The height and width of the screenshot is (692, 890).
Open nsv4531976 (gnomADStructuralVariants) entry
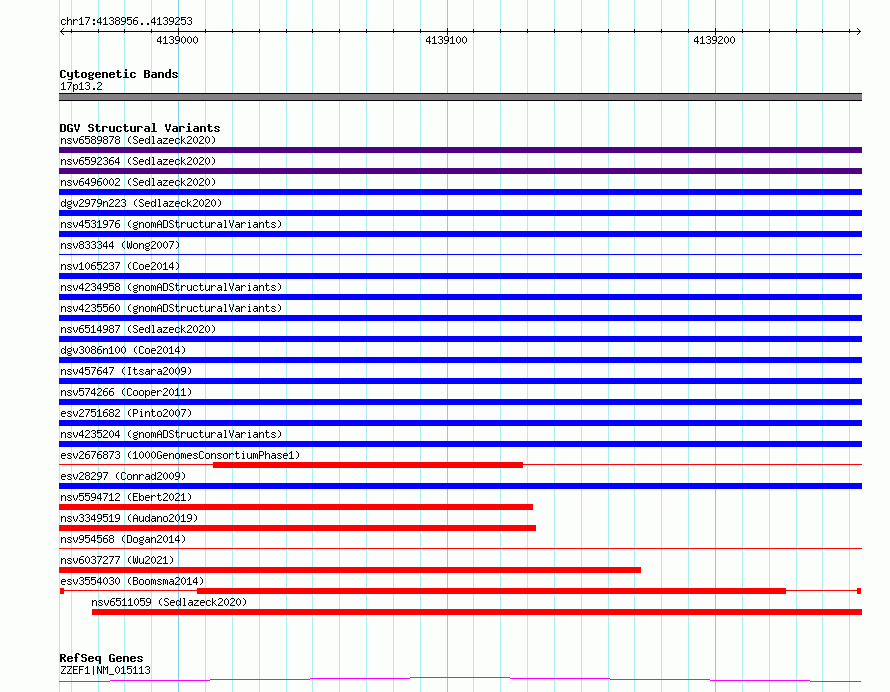[x=171, y=224]
